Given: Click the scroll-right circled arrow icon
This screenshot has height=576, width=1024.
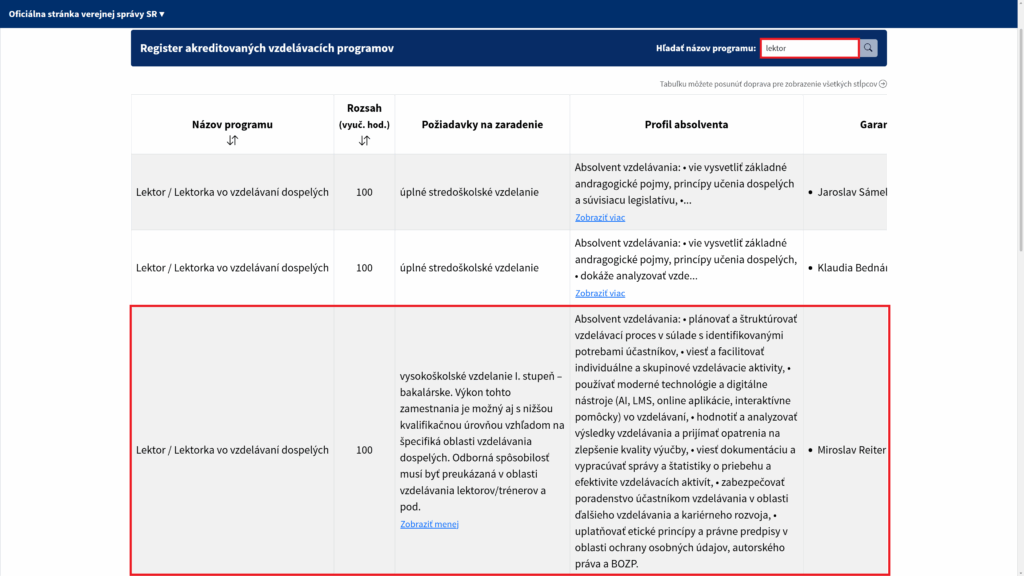Looking at the screenshot, I should 883,84.
